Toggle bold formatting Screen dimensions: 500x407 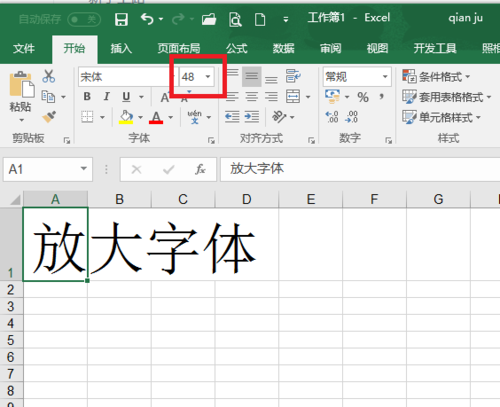click(87, 97)
